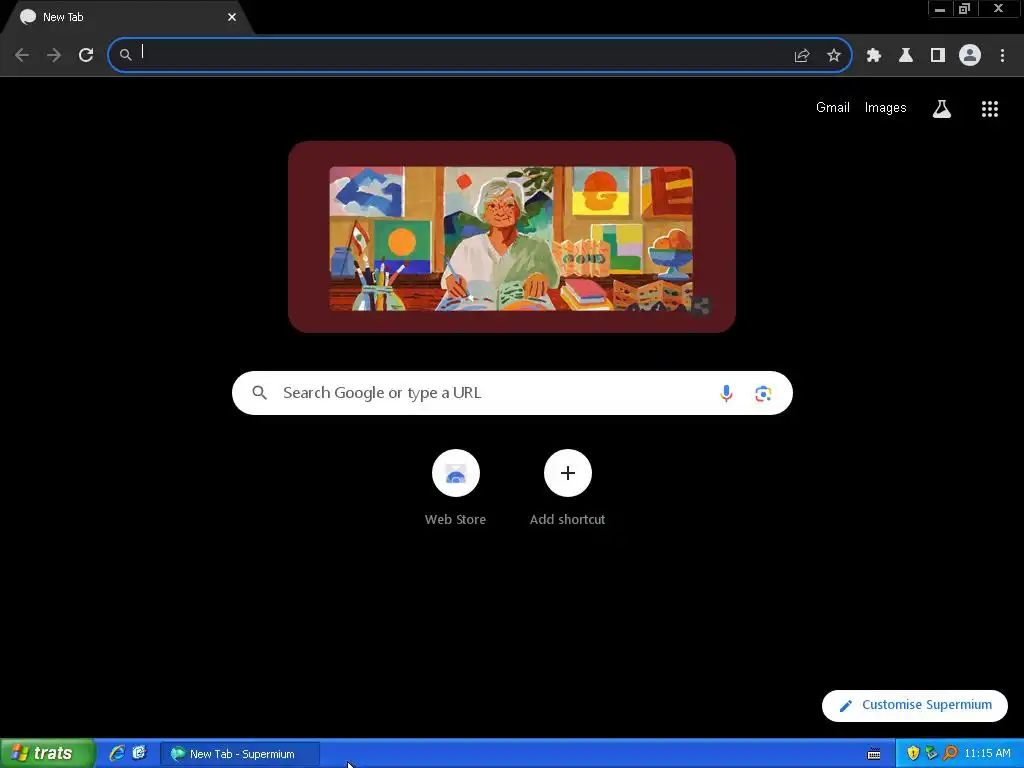1024x768 pixels.
Task: Open experiments flask in the toolbar
Action: tap(906, 56)
